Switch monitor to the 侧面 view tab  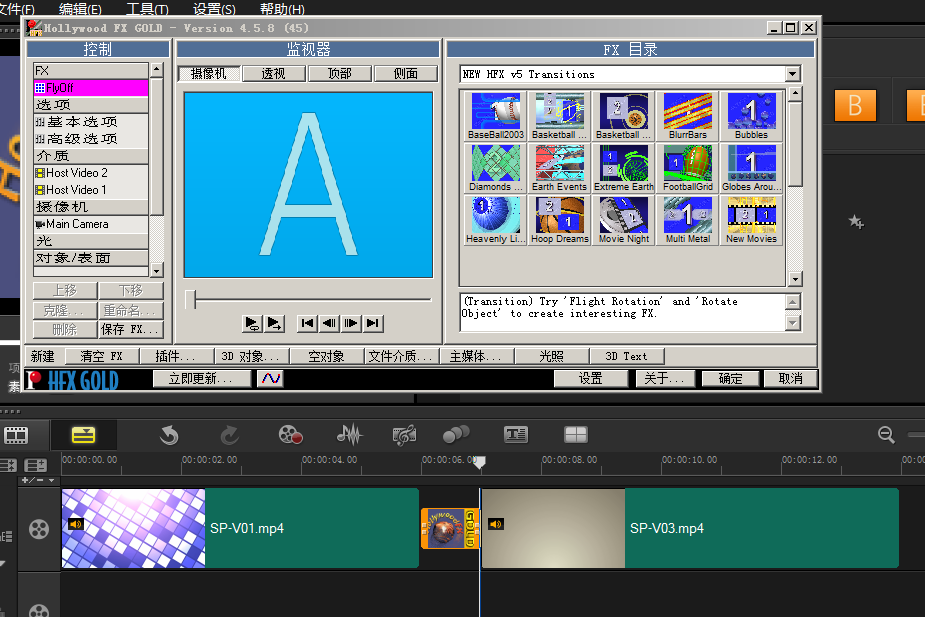click(406, 73)
